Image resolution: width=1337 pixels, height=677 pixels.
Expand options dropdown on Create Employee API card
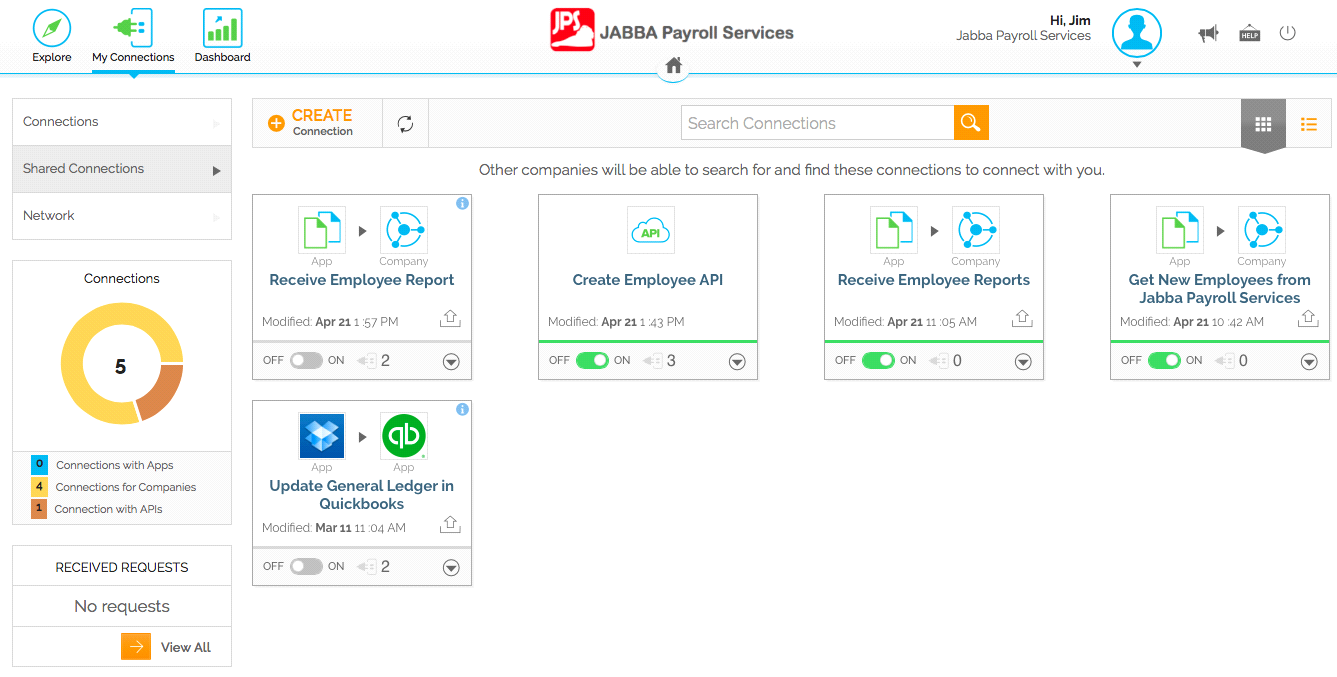pyautogui.click(x=737, y=362)
